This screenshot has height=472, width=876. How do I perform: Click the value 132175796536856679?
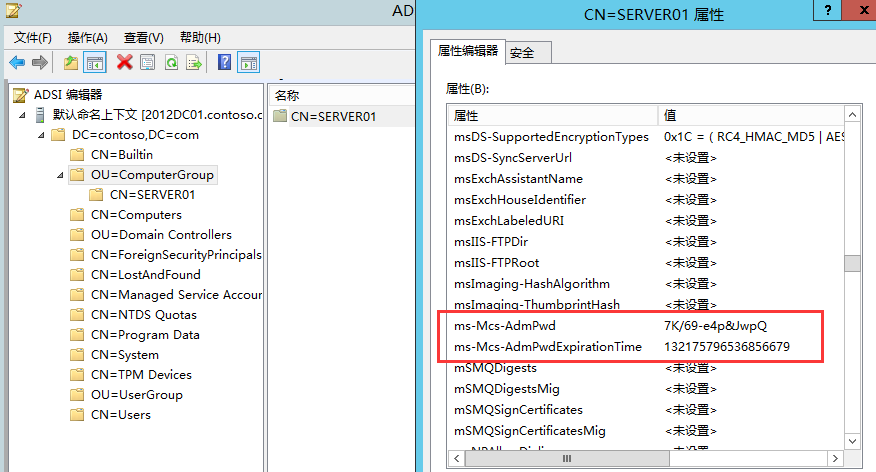727,347
